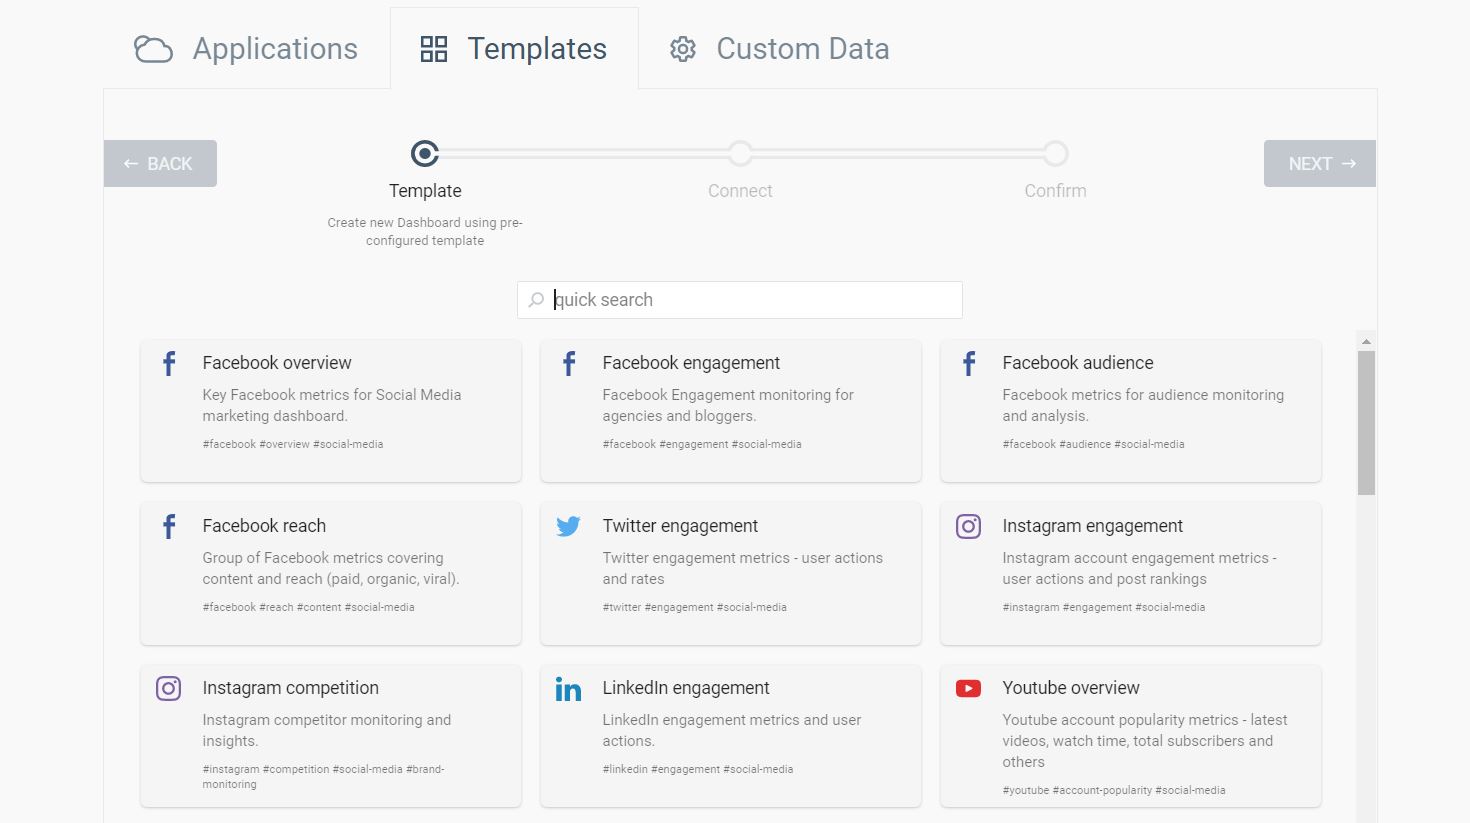Click the scrollbar up arrow
This screenshot has height=823, width=1470.
click(1366, 341)
